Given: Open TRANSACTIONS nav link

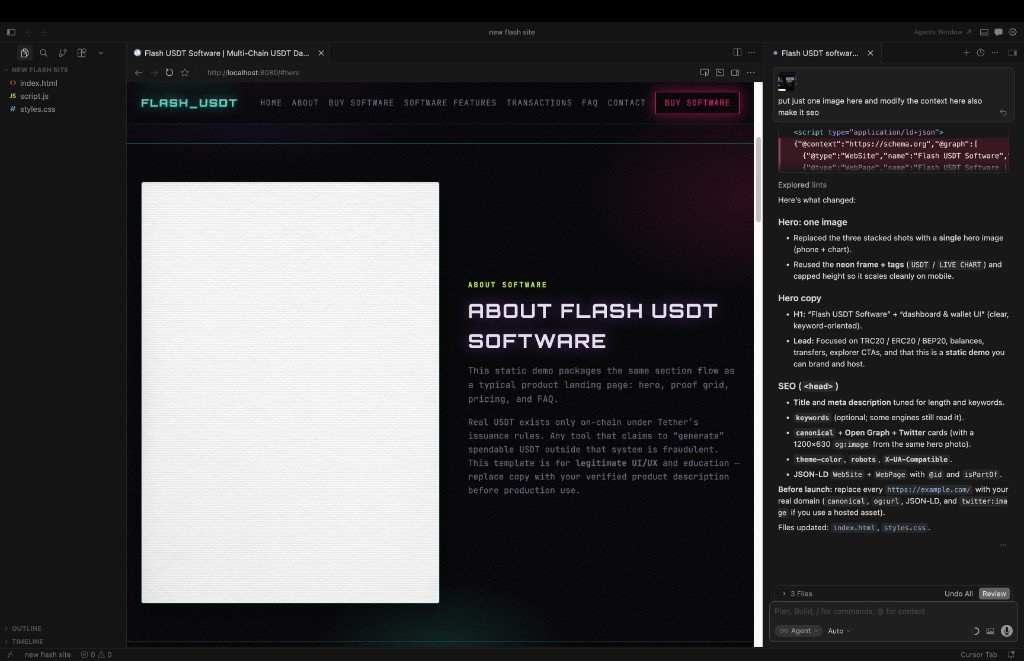Looking at the screenshot, I should click(x=539, y=103).
